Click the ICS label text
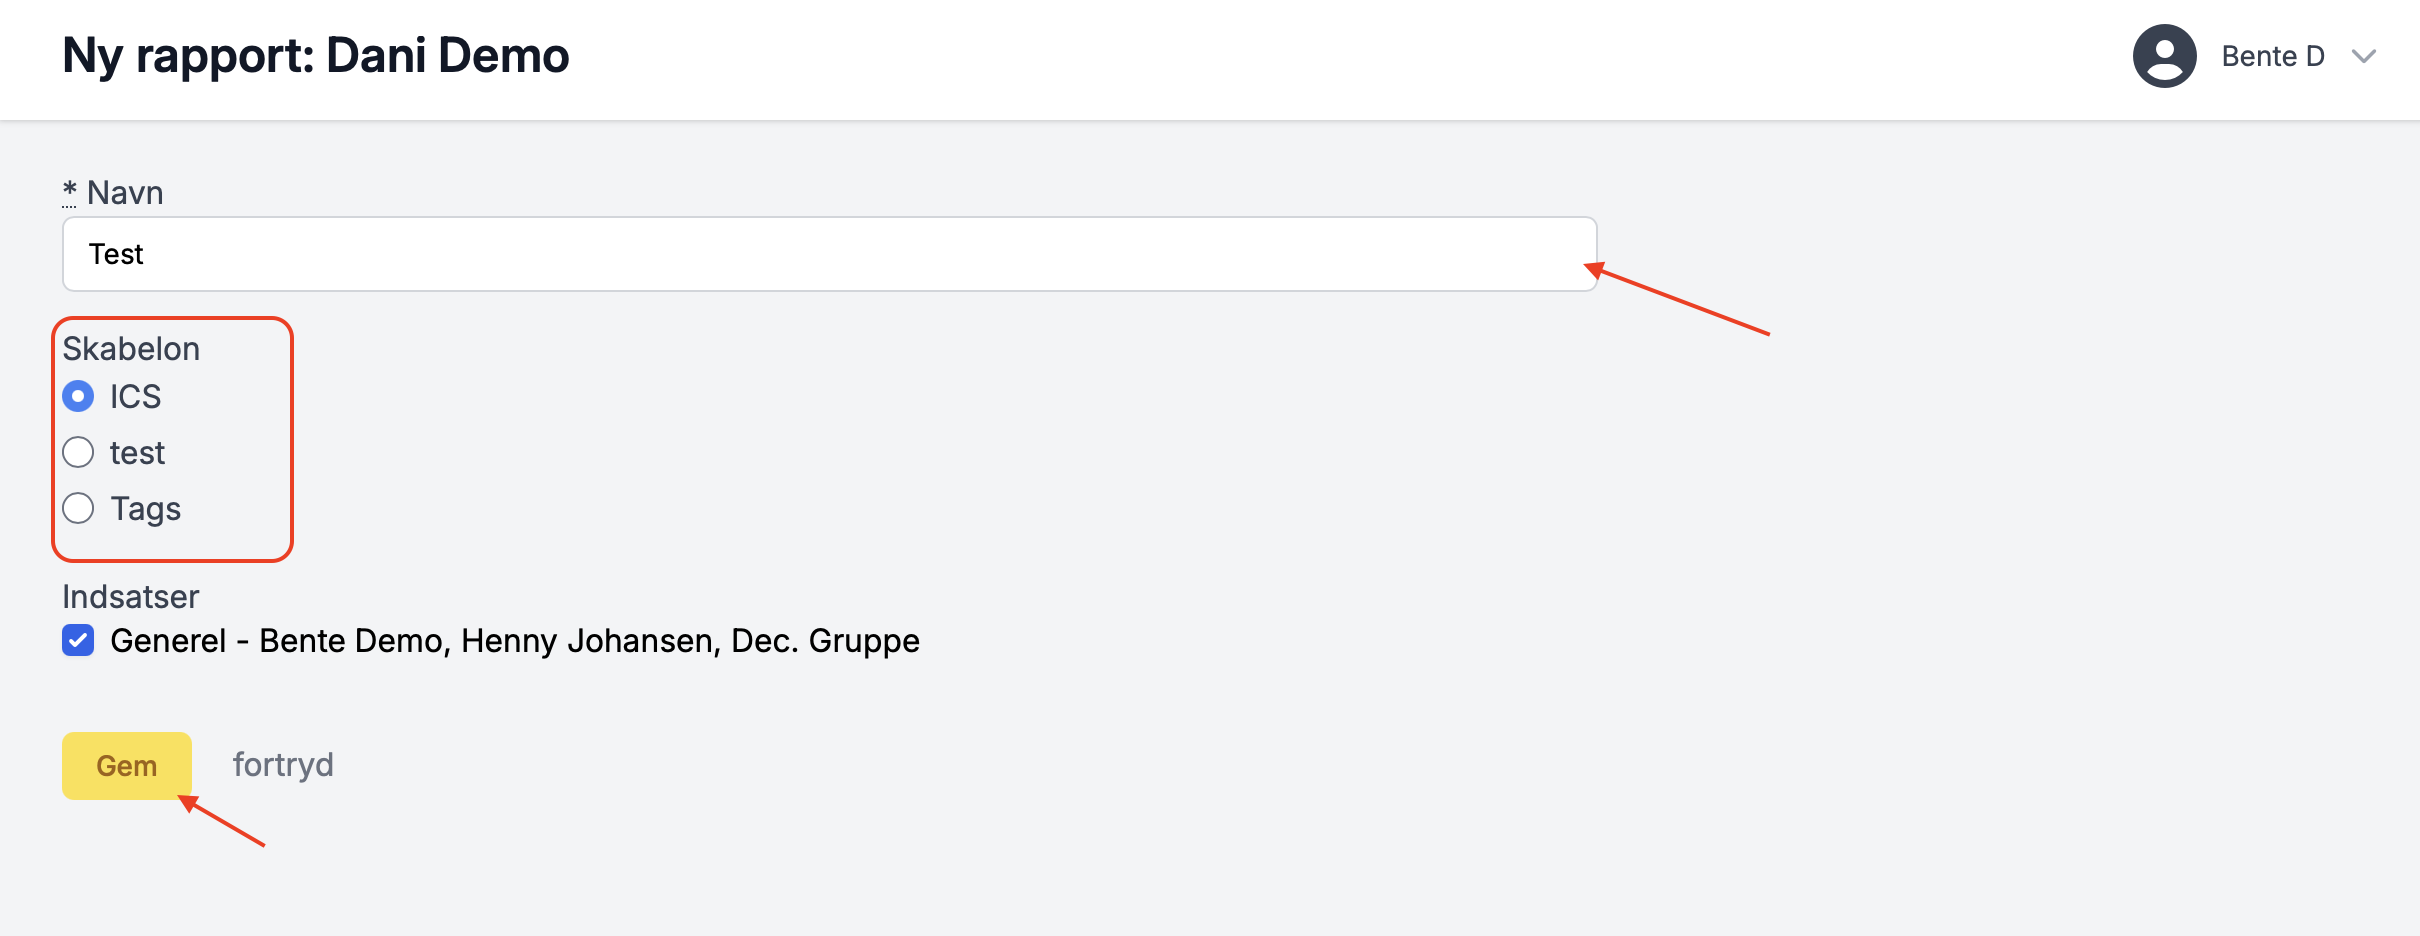 pyautogui.click(x=135, y=397)
